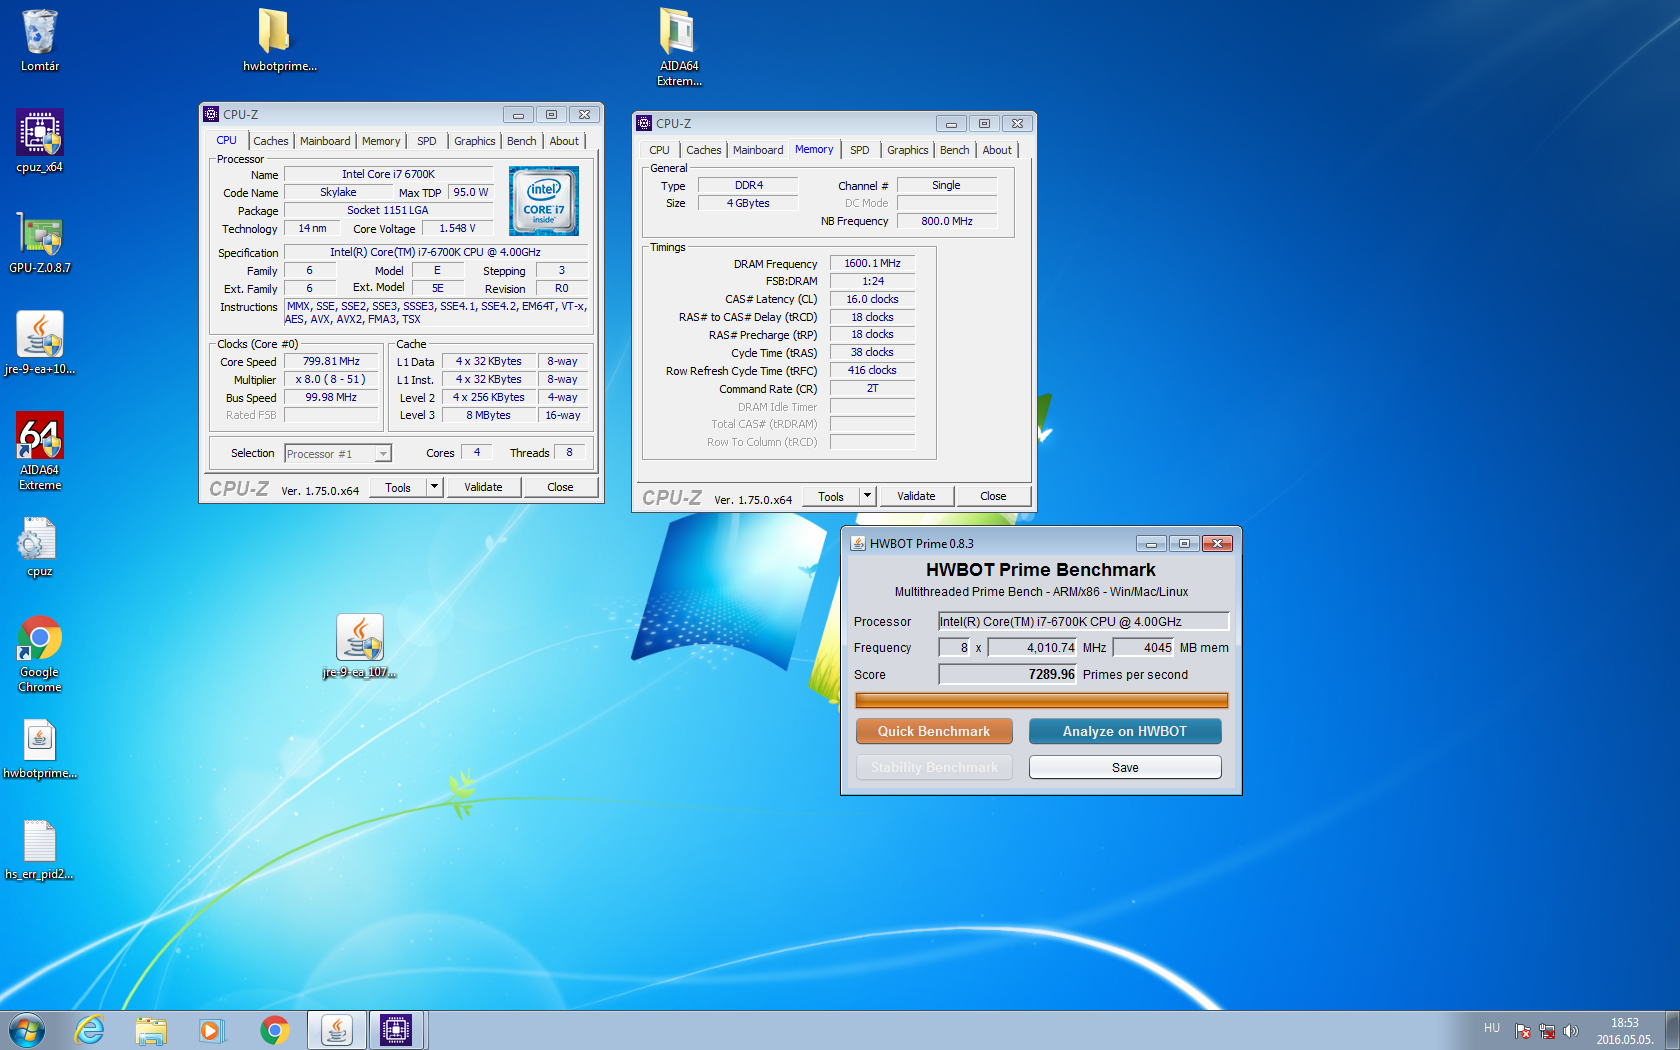Screen dimensions: 1680x1050
Task: Click the volume speaker tray icon
Action: [1571, 1031]
